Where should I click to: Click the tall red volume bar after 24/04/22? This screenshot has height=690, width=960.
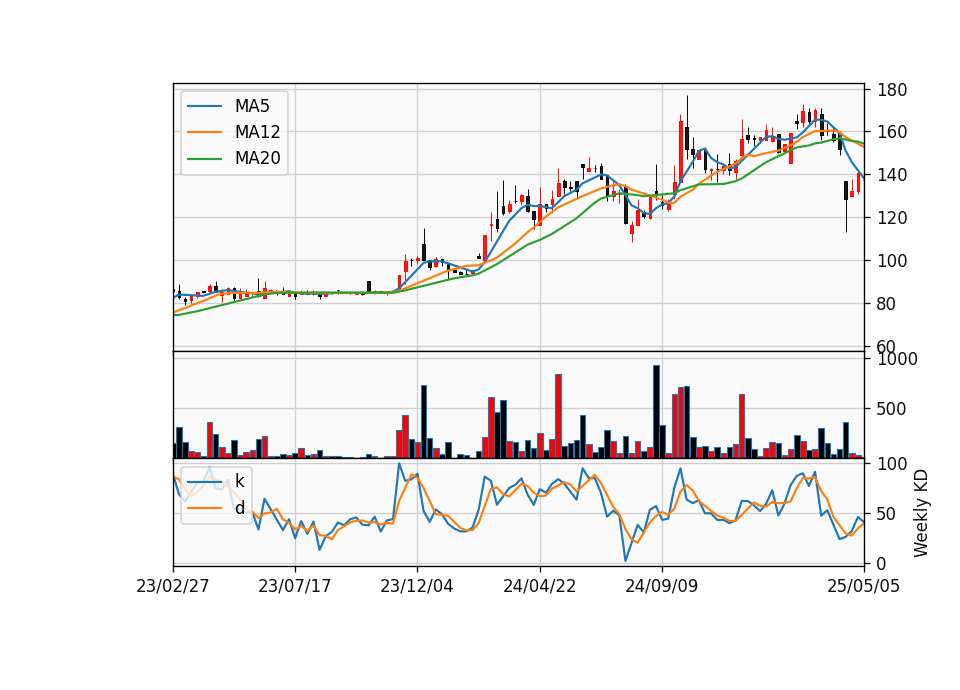[558, 416]
